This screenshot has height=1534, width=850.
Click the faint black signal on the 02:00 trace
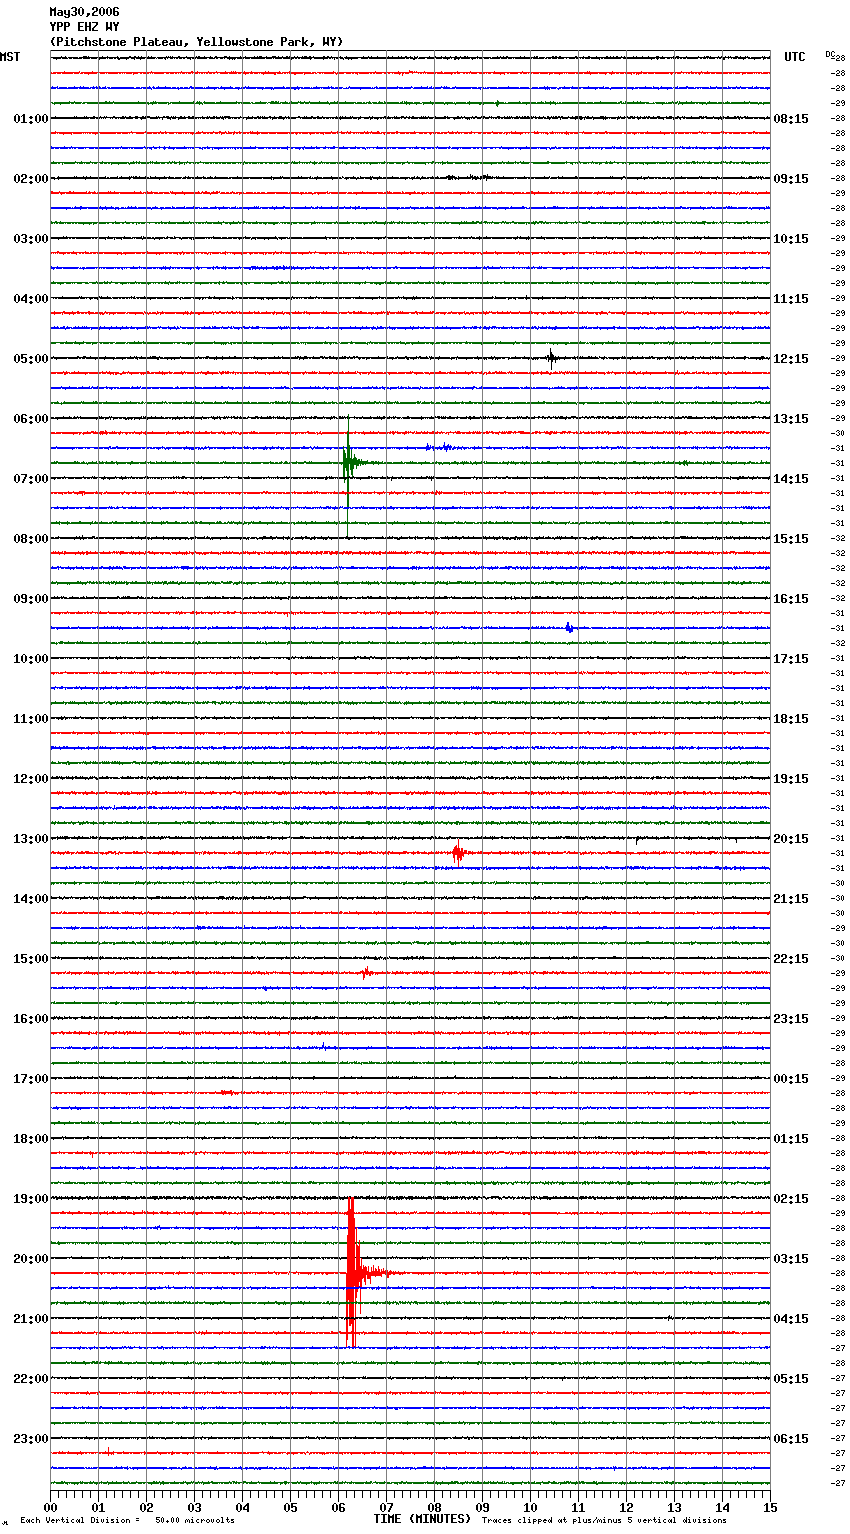(470, 178)
